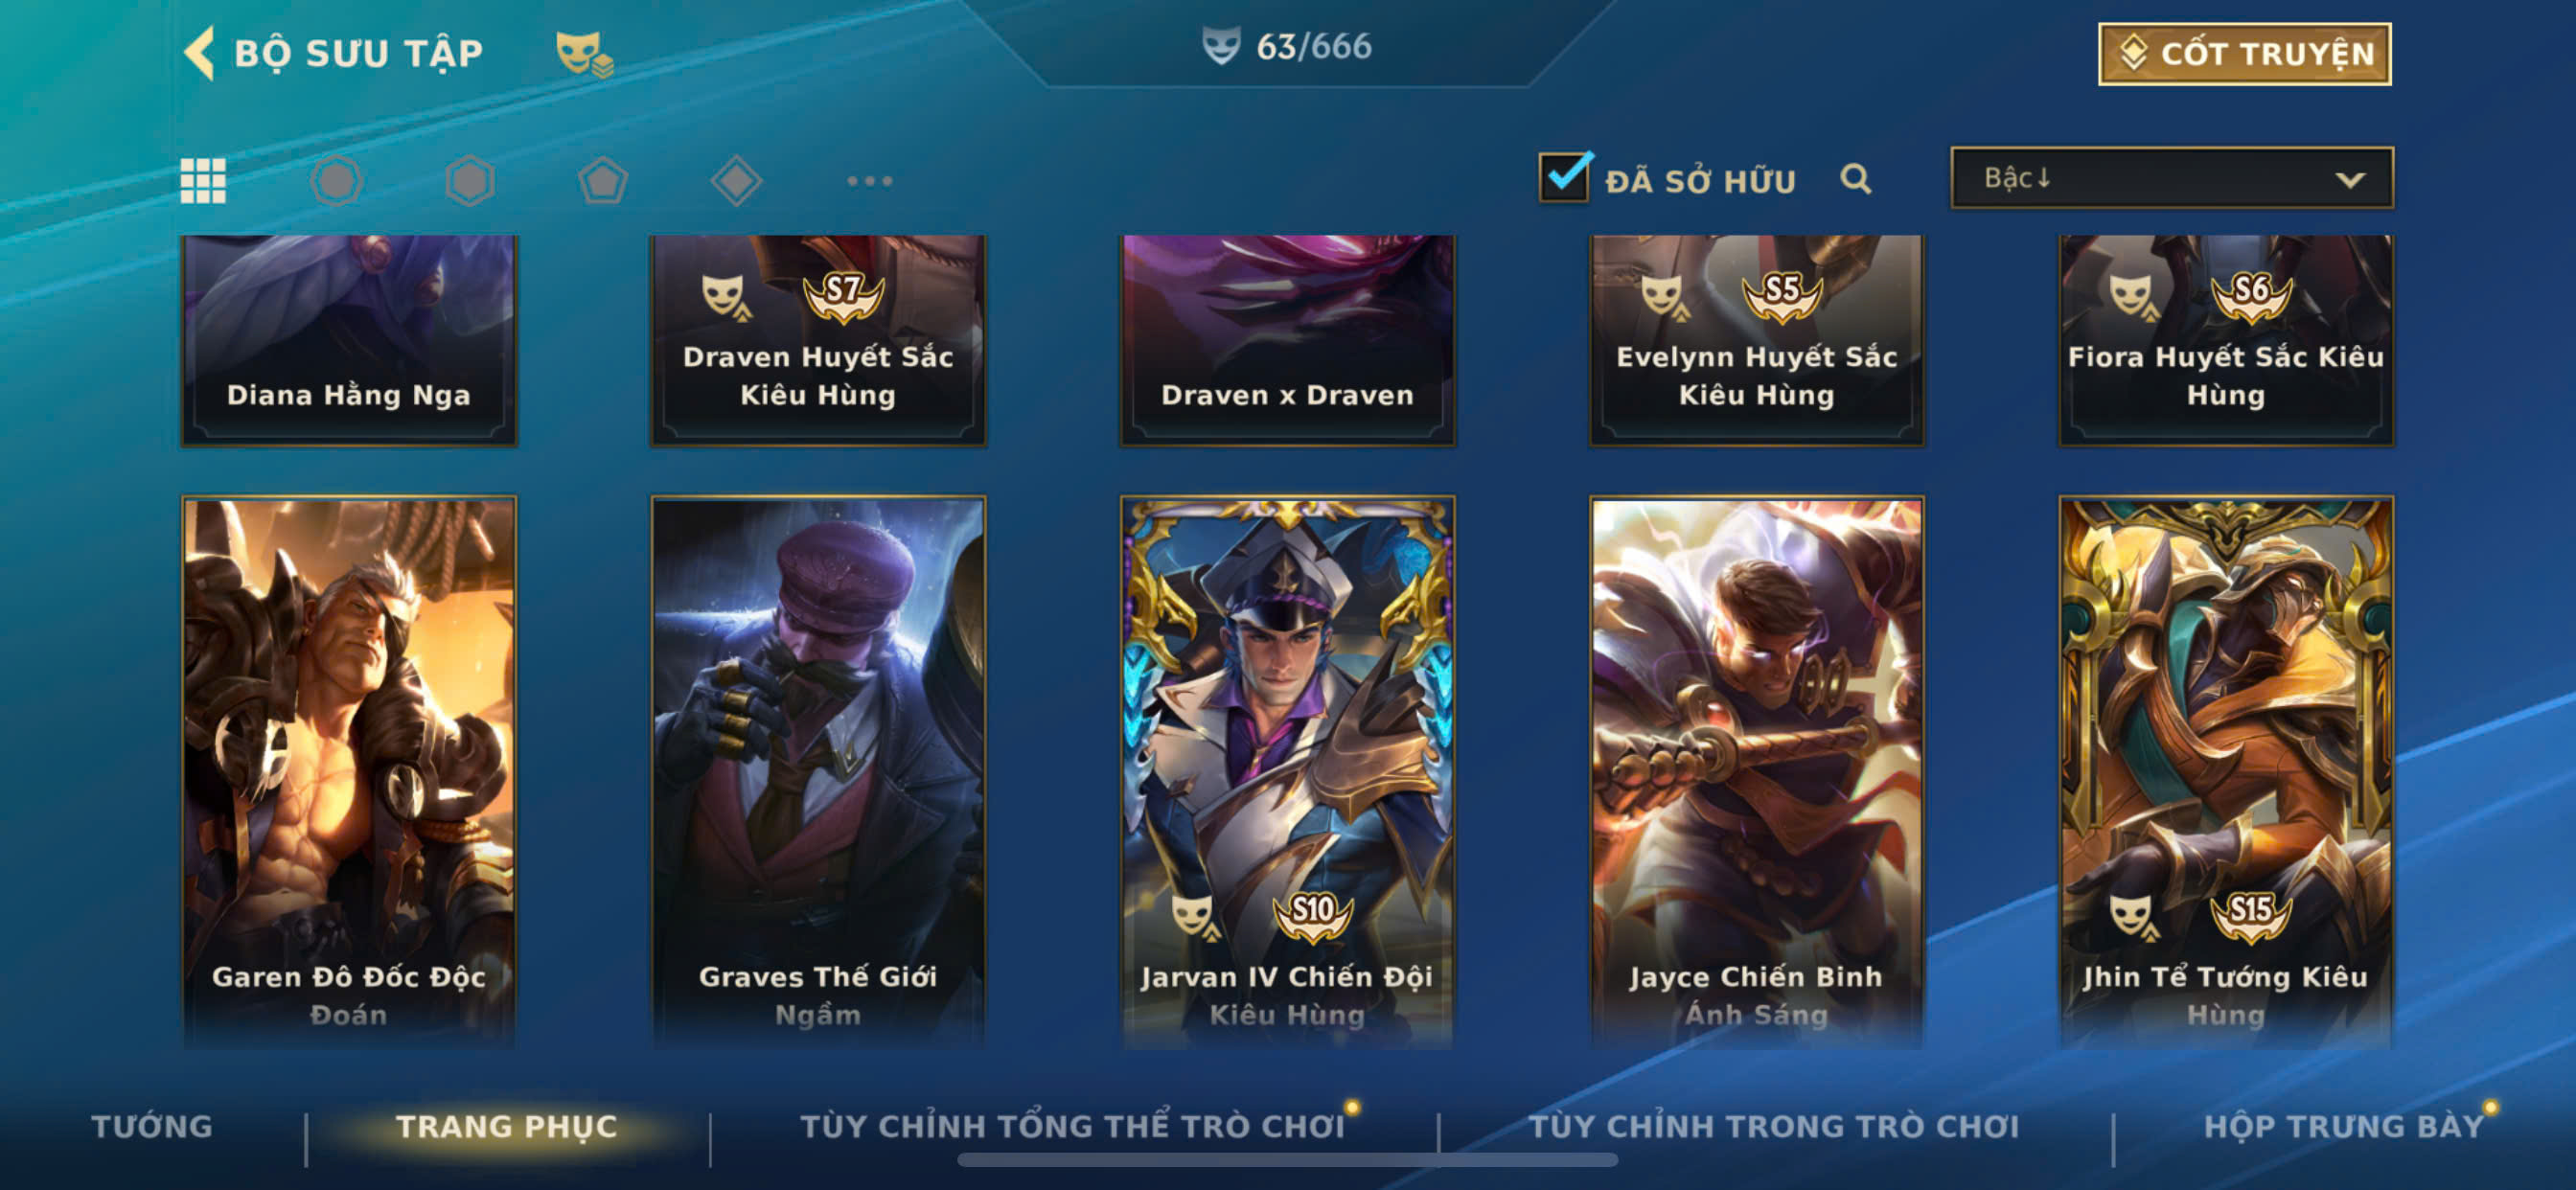Screen dimensions: 2576x1190
Task: Click the horizontal scrollbar at the bottom
Action: tap(1287, 1160)
